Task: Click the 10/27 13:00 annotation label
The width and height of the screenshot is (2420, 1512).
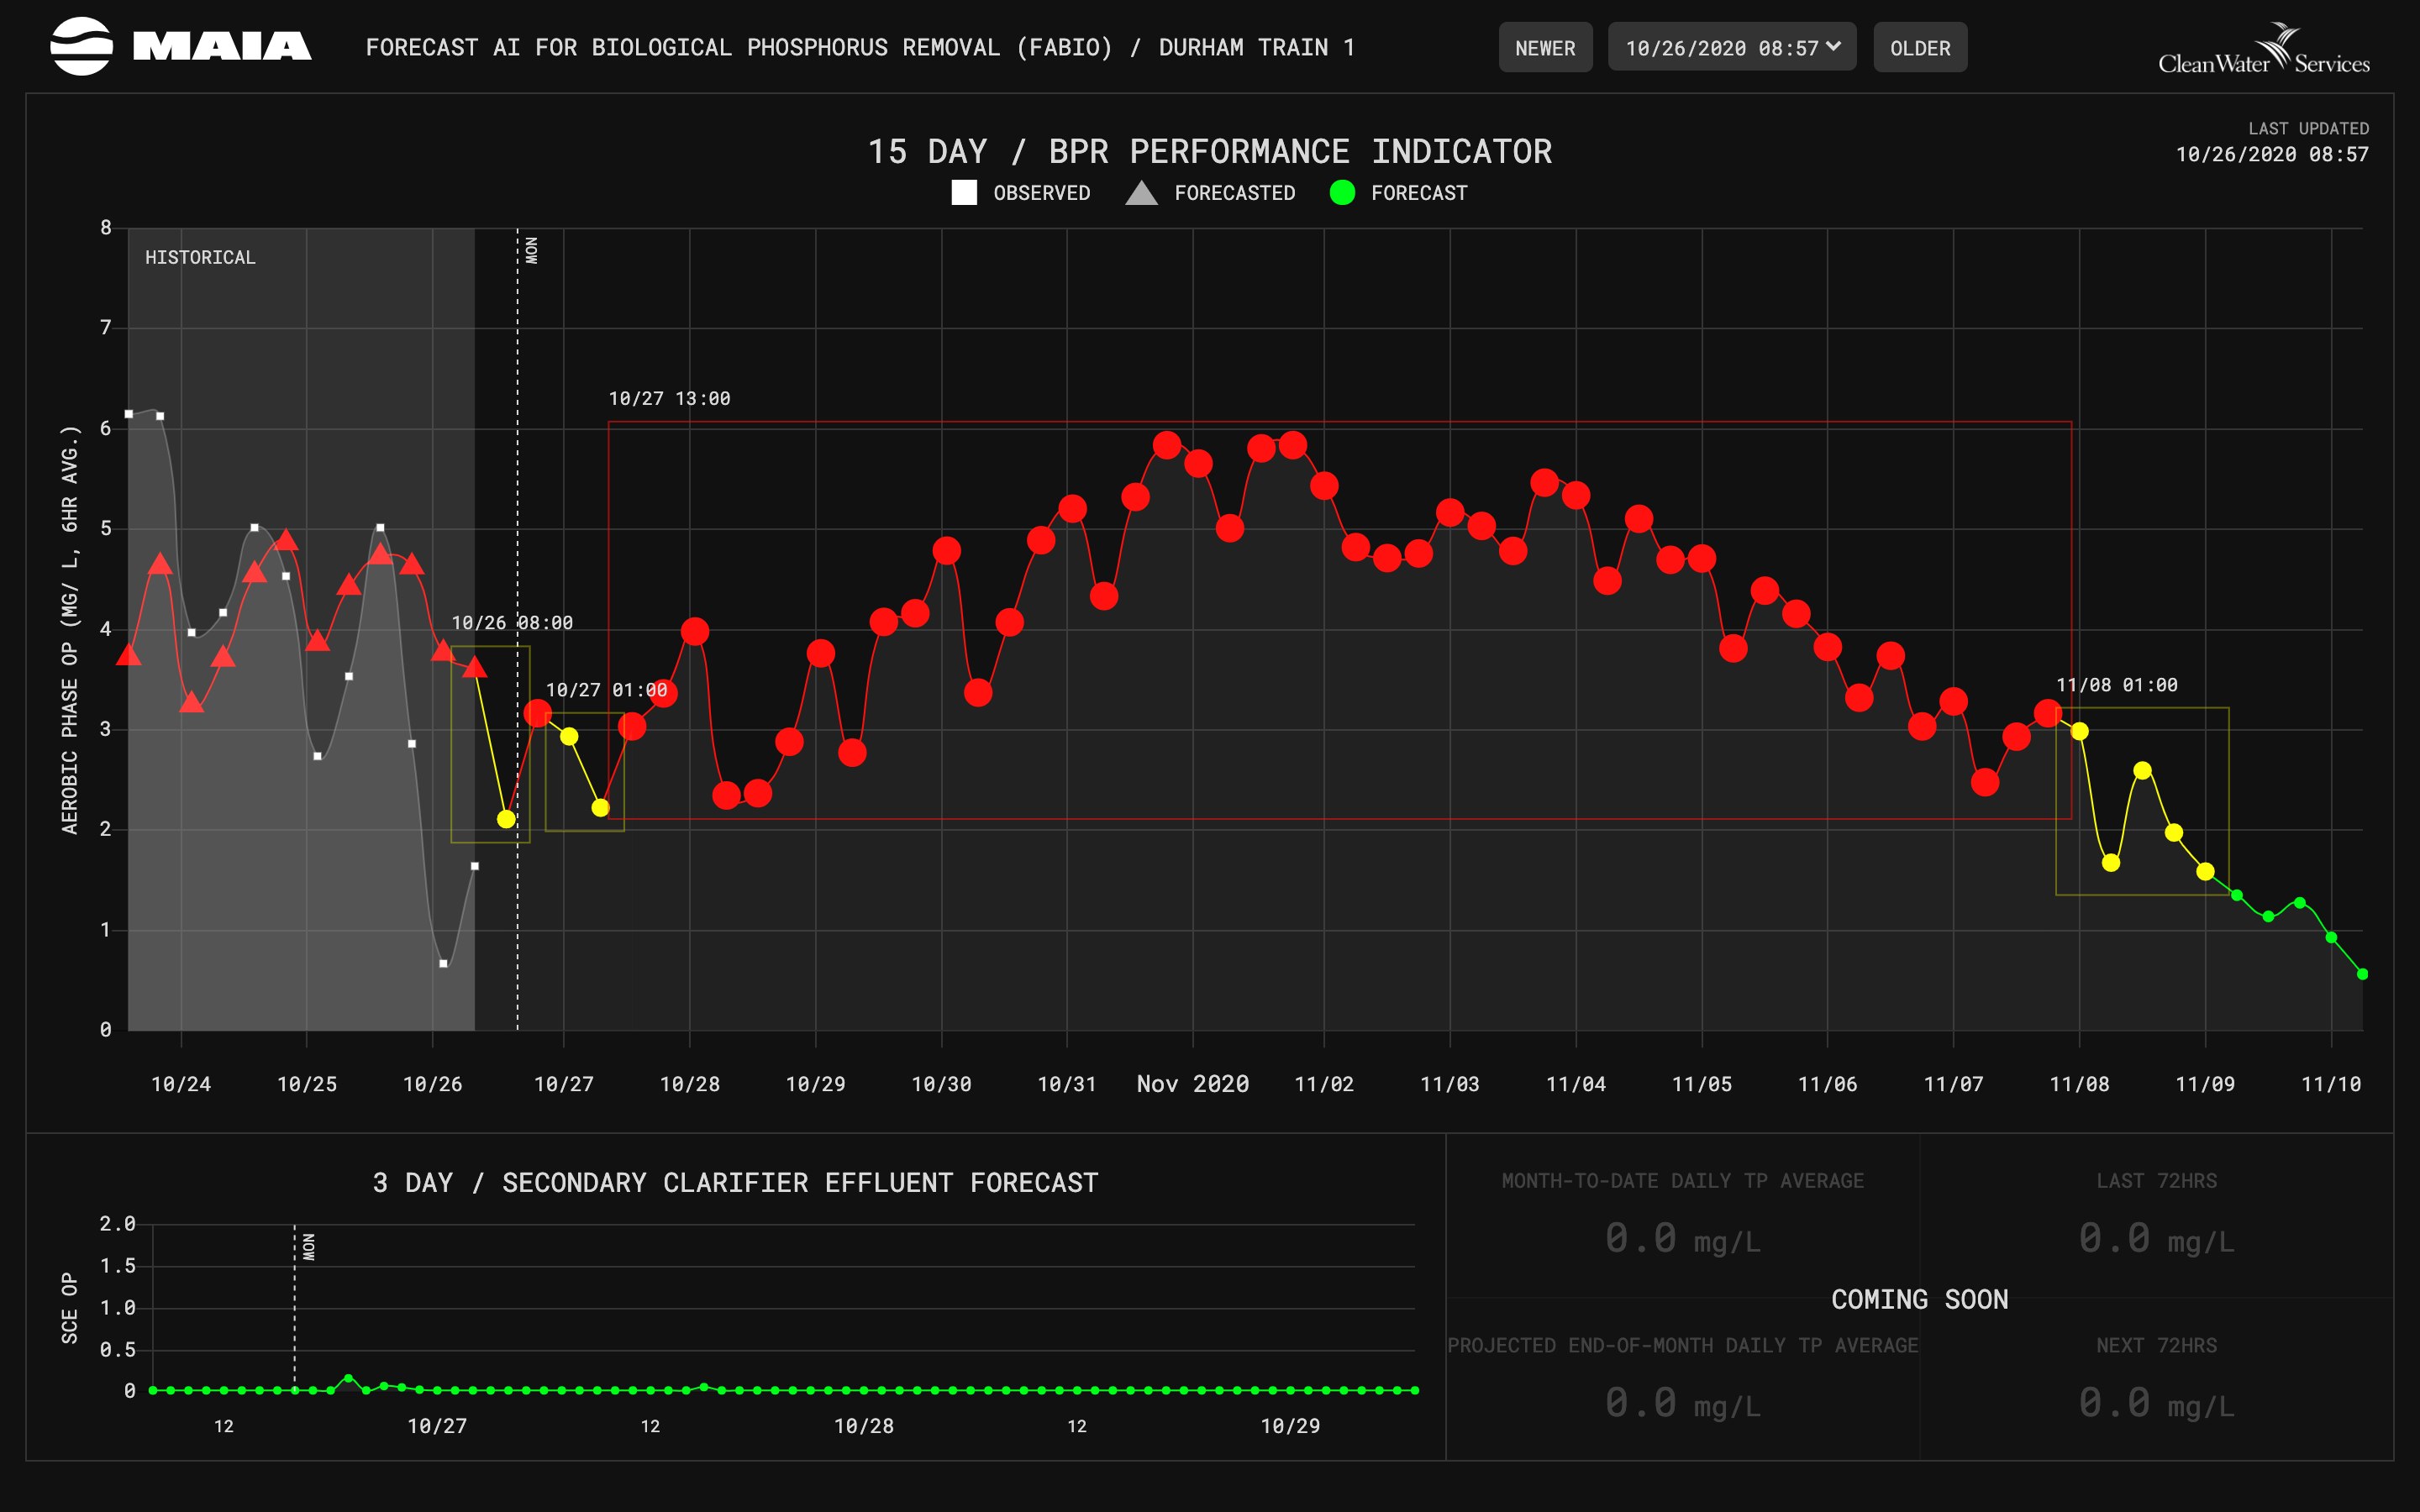Action: click(669, 399)
